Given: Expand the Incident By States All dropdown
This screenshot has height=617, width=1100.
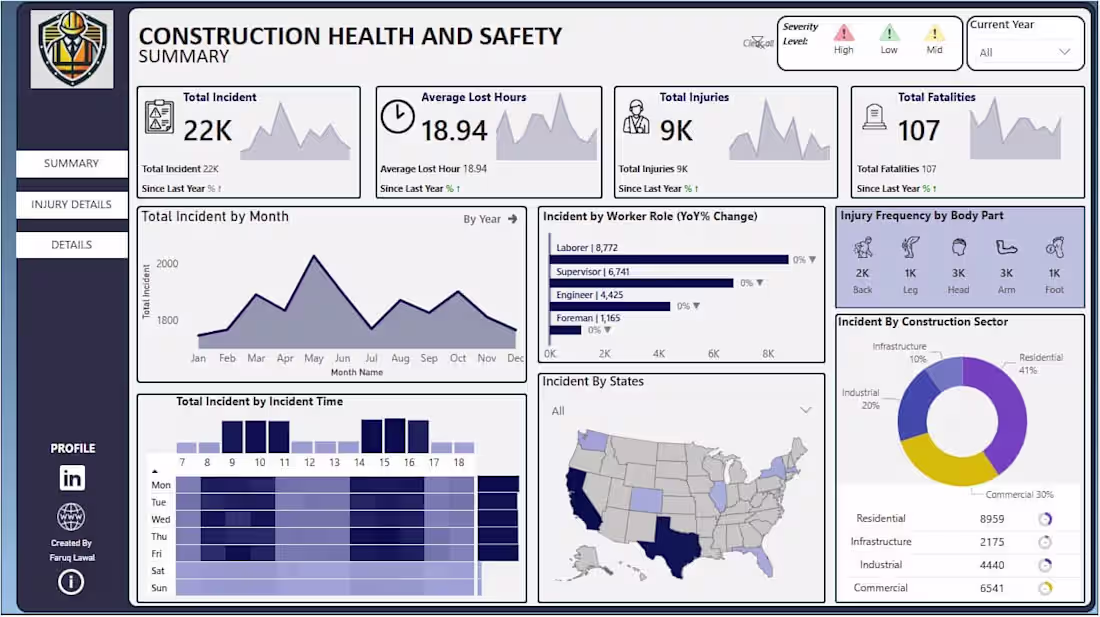Looking at the screenshot, I should click(806, 410).
